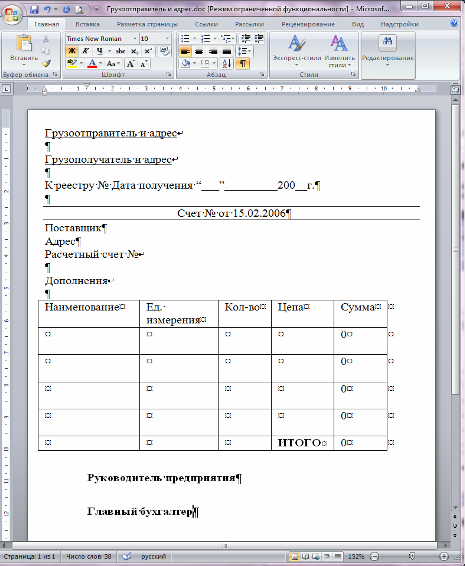Image resolution: width=465 pixels, height=566 pixels.
Task: Switch to the Разметка страницы tab
Action: 147,24
